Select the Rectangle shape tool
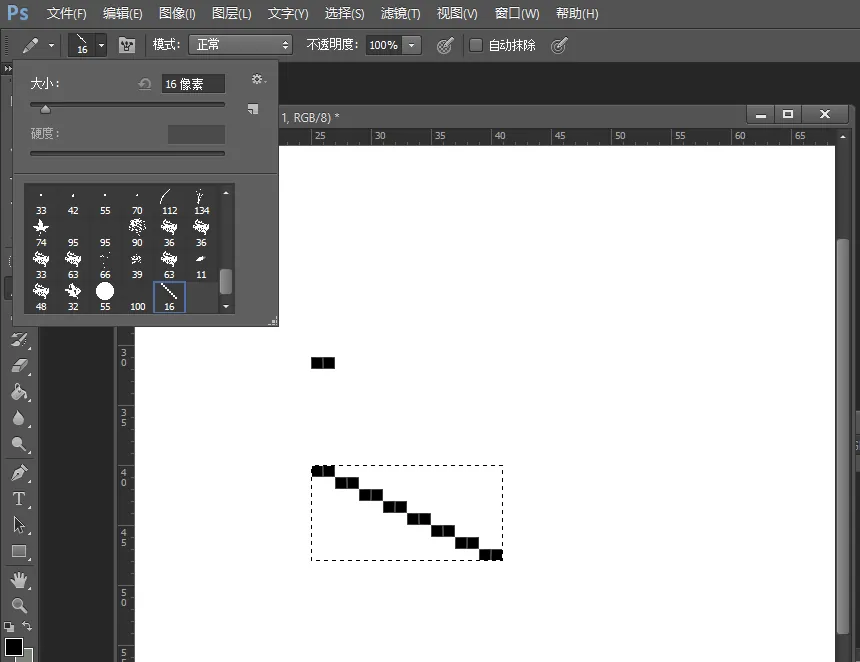 point(19,551)
